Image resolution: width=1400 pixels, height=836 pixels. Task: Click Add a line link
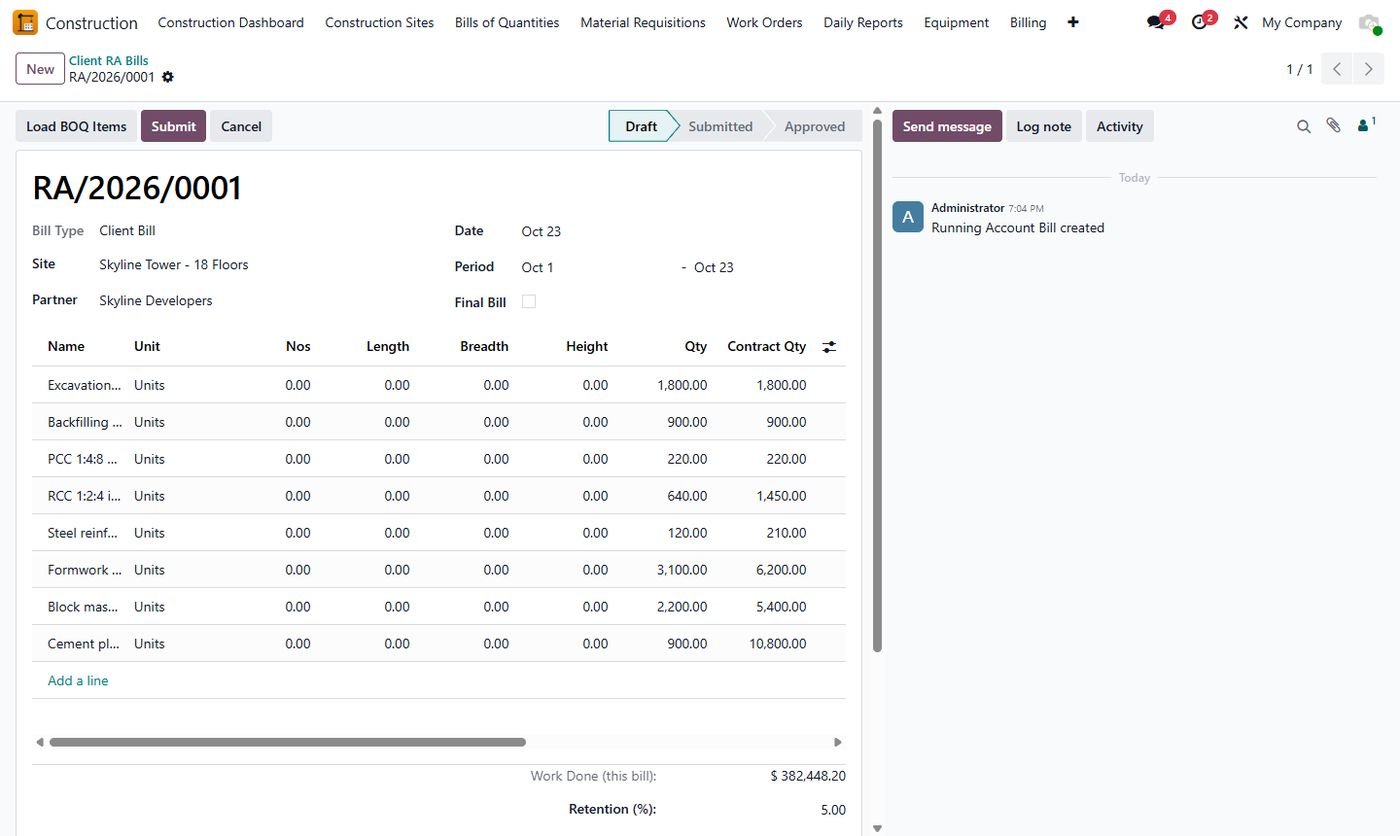point(78,681)
